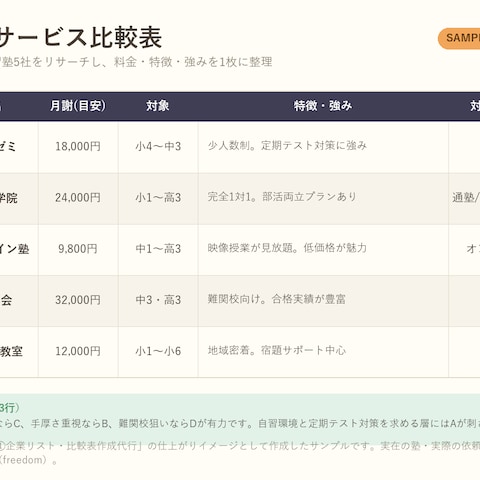This screenshot has width=480, height=480.
Task: Click the footnote about 比較表作成代行 sample
Action: pyautogui.click(x=240, y=446)
